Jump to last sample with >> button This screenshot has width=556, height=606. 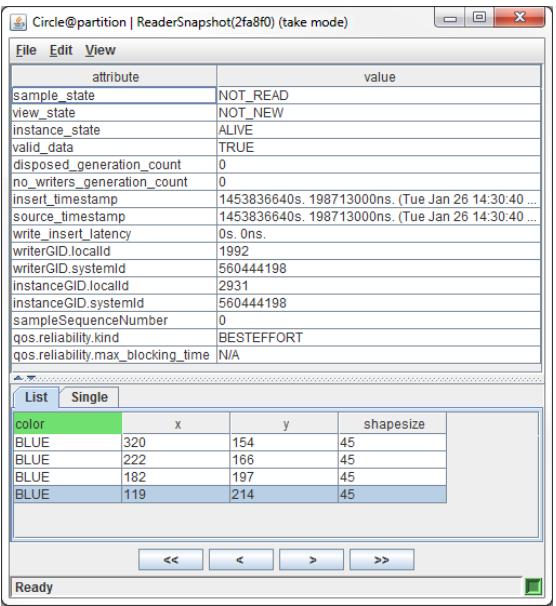382,560
